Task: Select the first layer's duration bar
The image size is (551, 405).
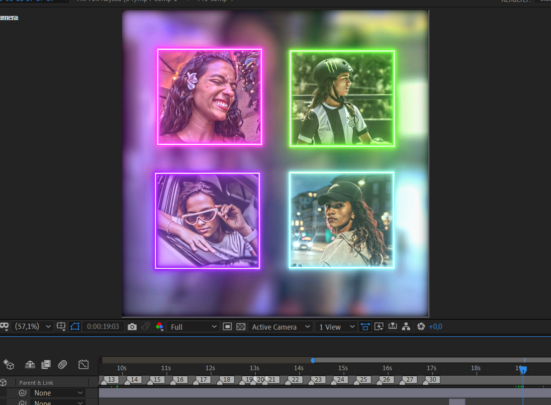Action: (325, 393)
